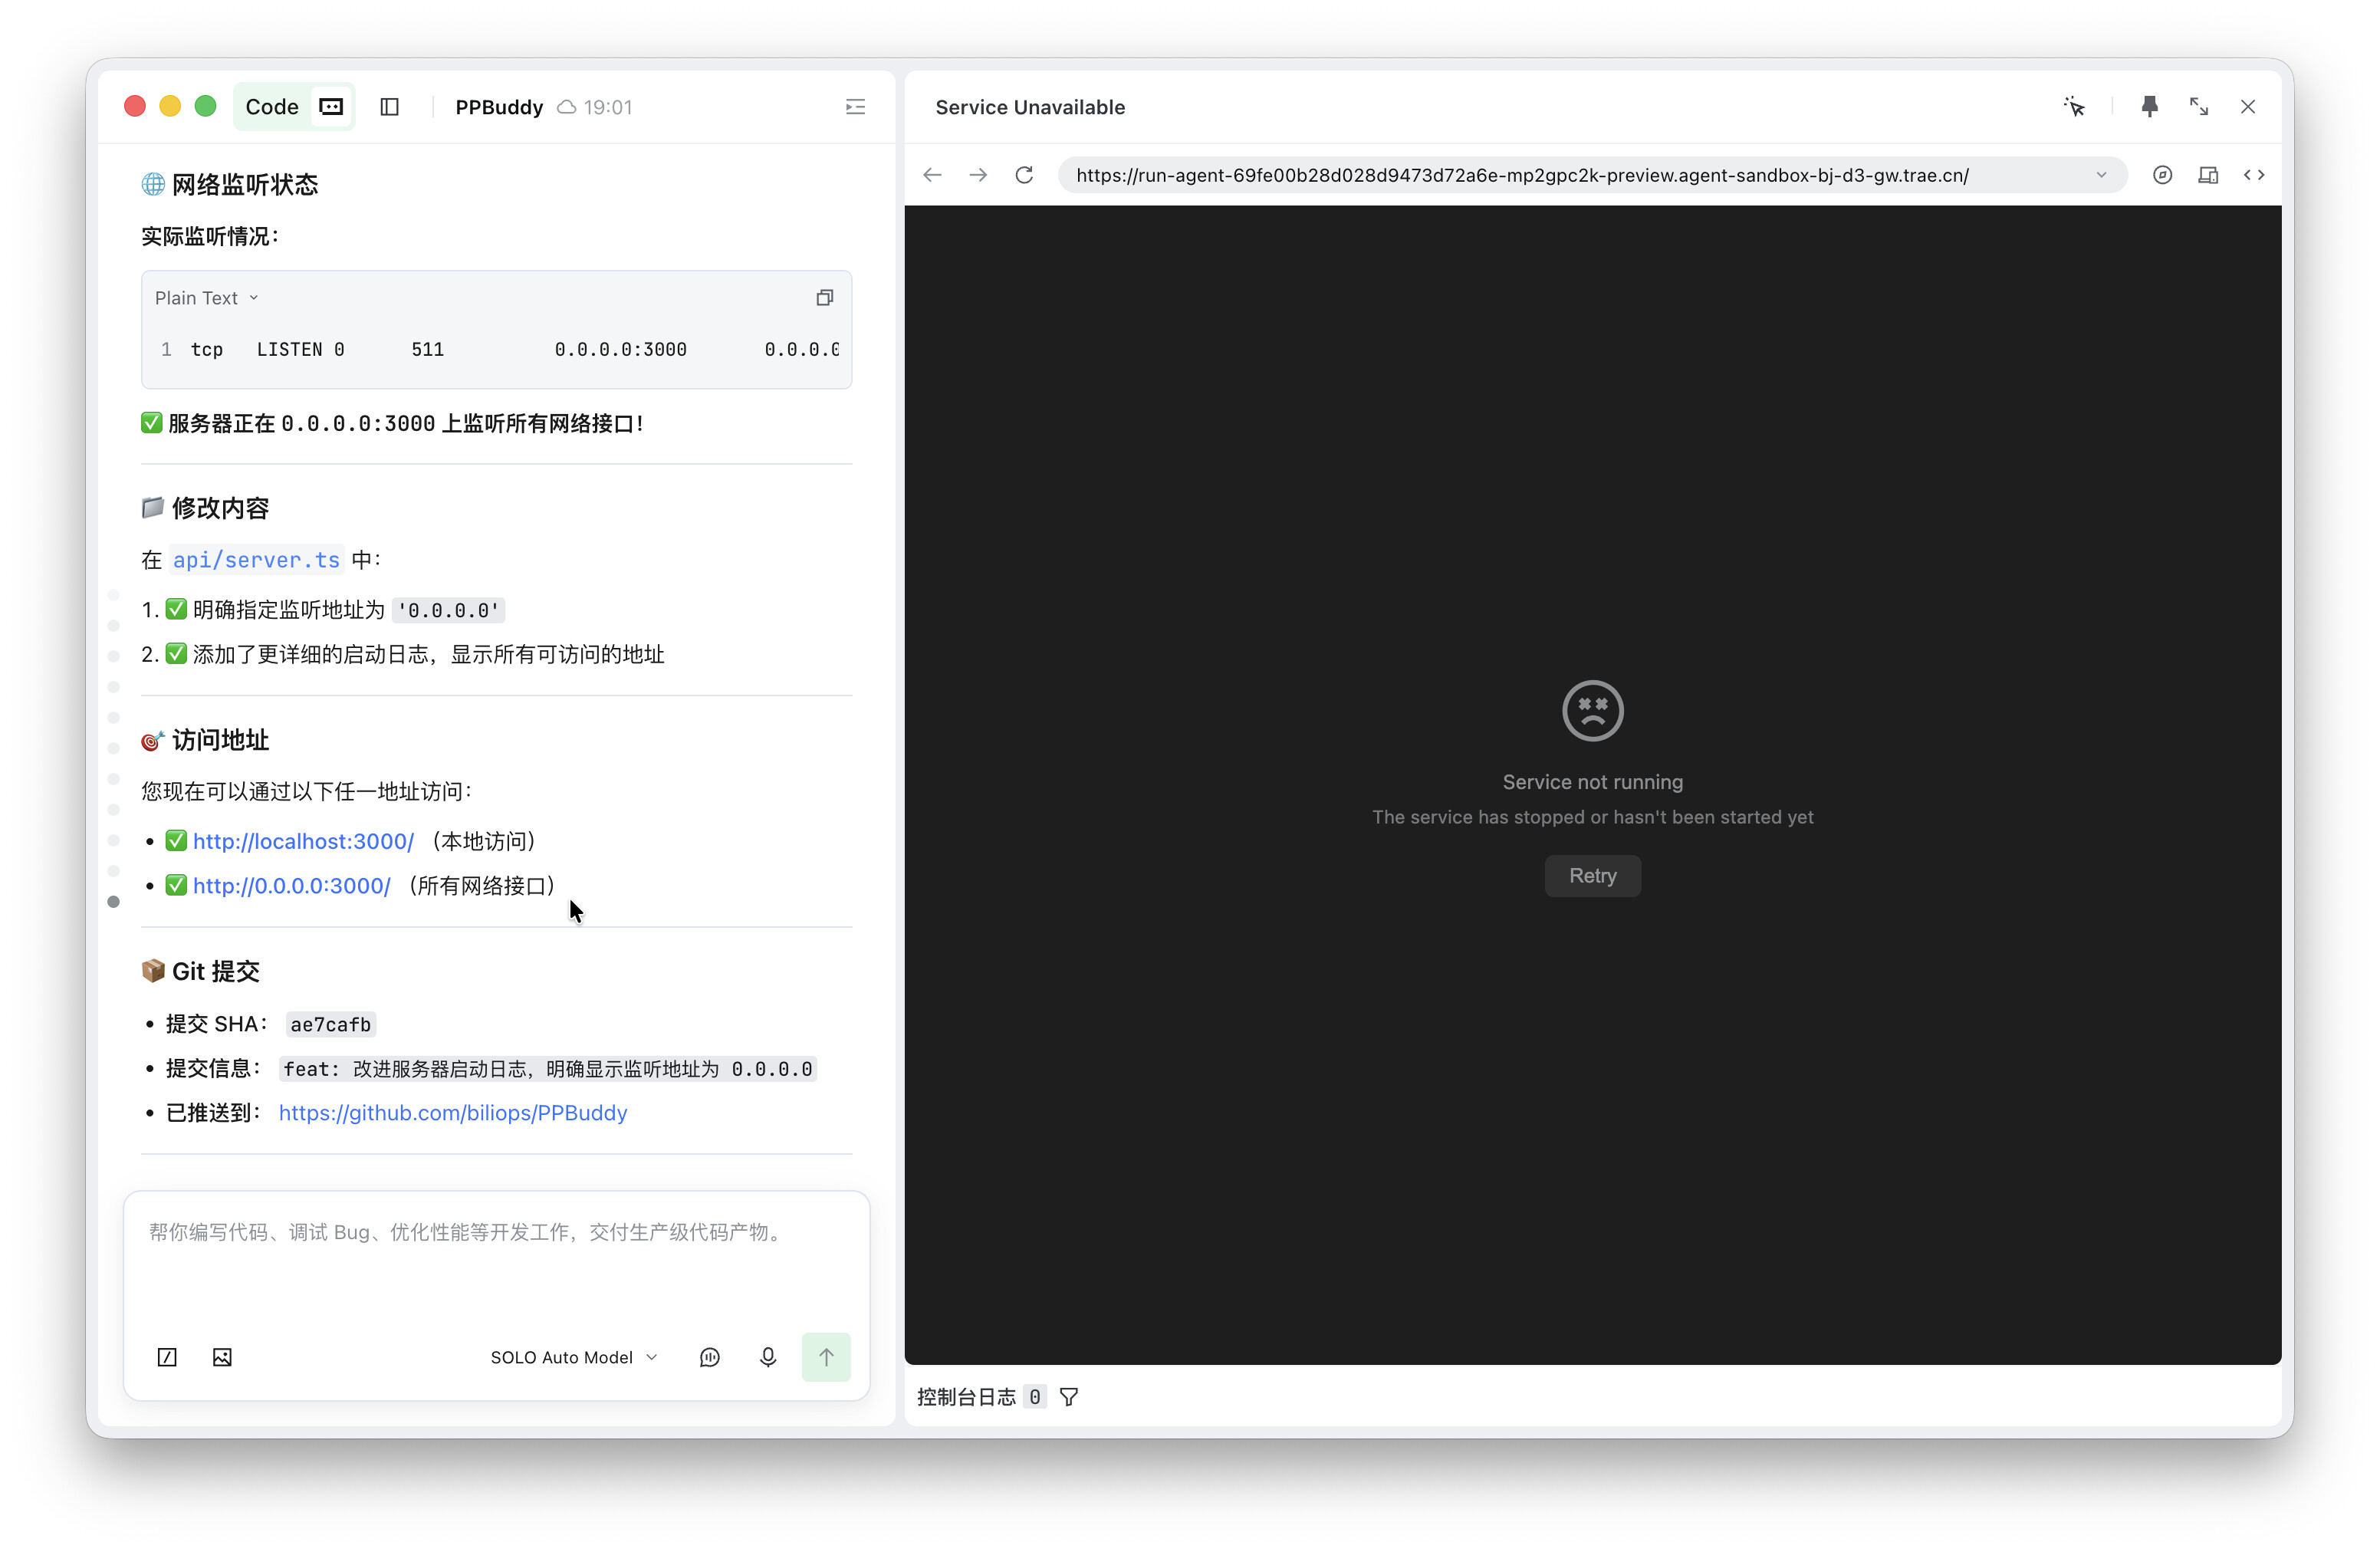
Task: Toggle the sidebar panel layout icon
Action: coord(390,107)
